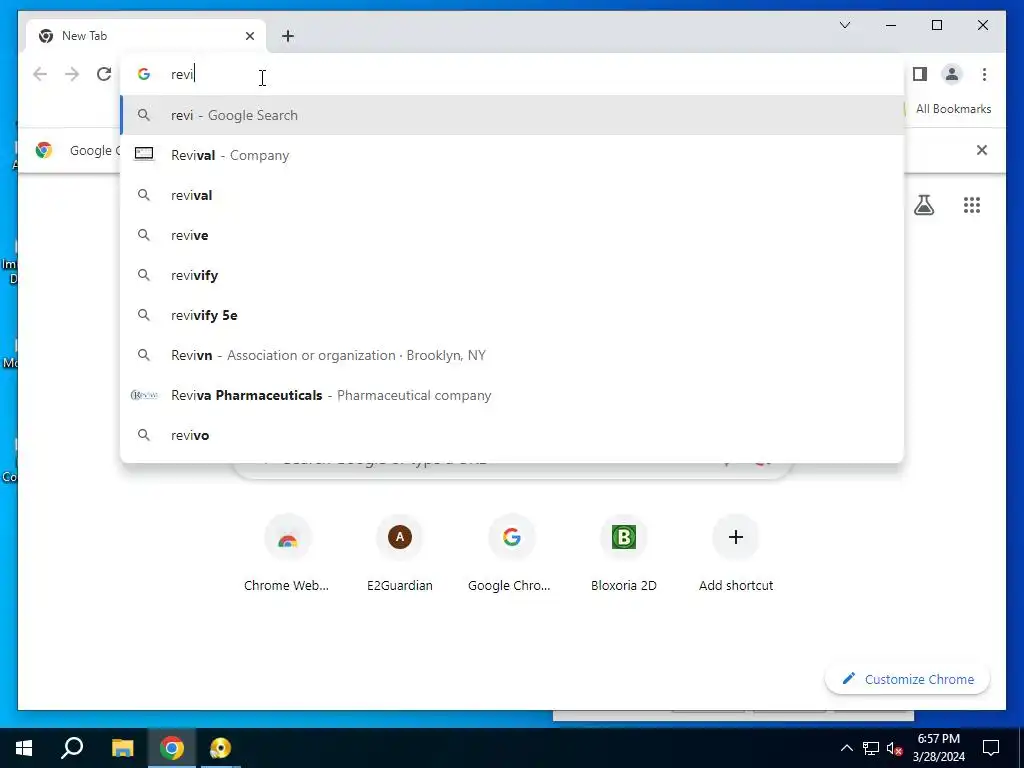Choose the 'Reviva Pharmaceuticals' suggestion
Viewport: 1024px width, 768px height.
click(x=513, y=395)
